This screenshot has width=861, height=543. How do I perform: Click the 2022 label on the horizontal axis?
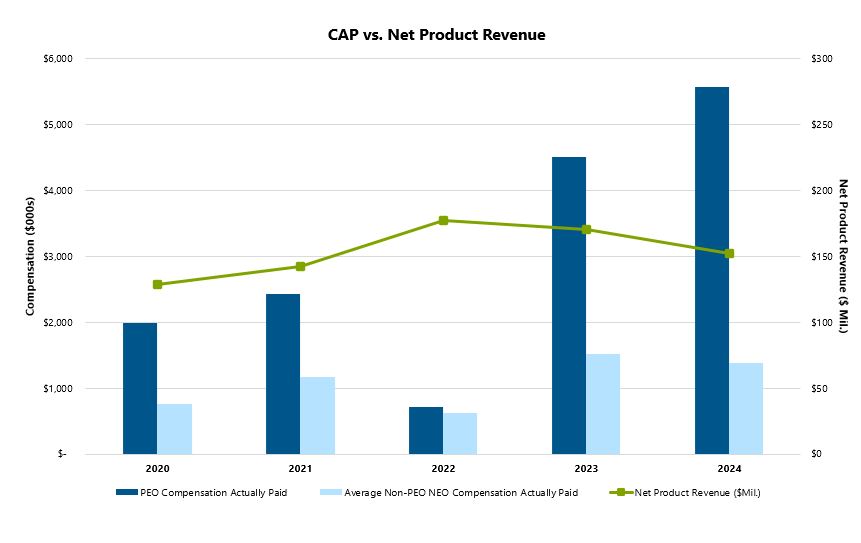(443, 468)
